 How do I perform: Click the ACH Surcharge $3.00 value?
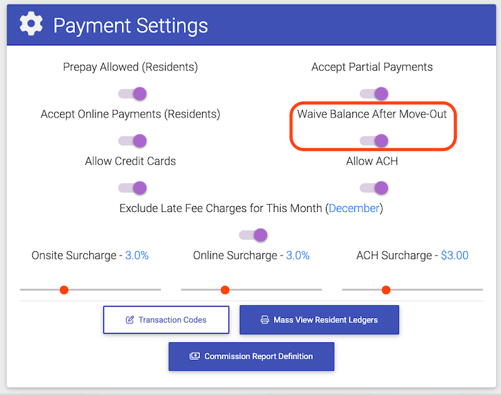454,255
